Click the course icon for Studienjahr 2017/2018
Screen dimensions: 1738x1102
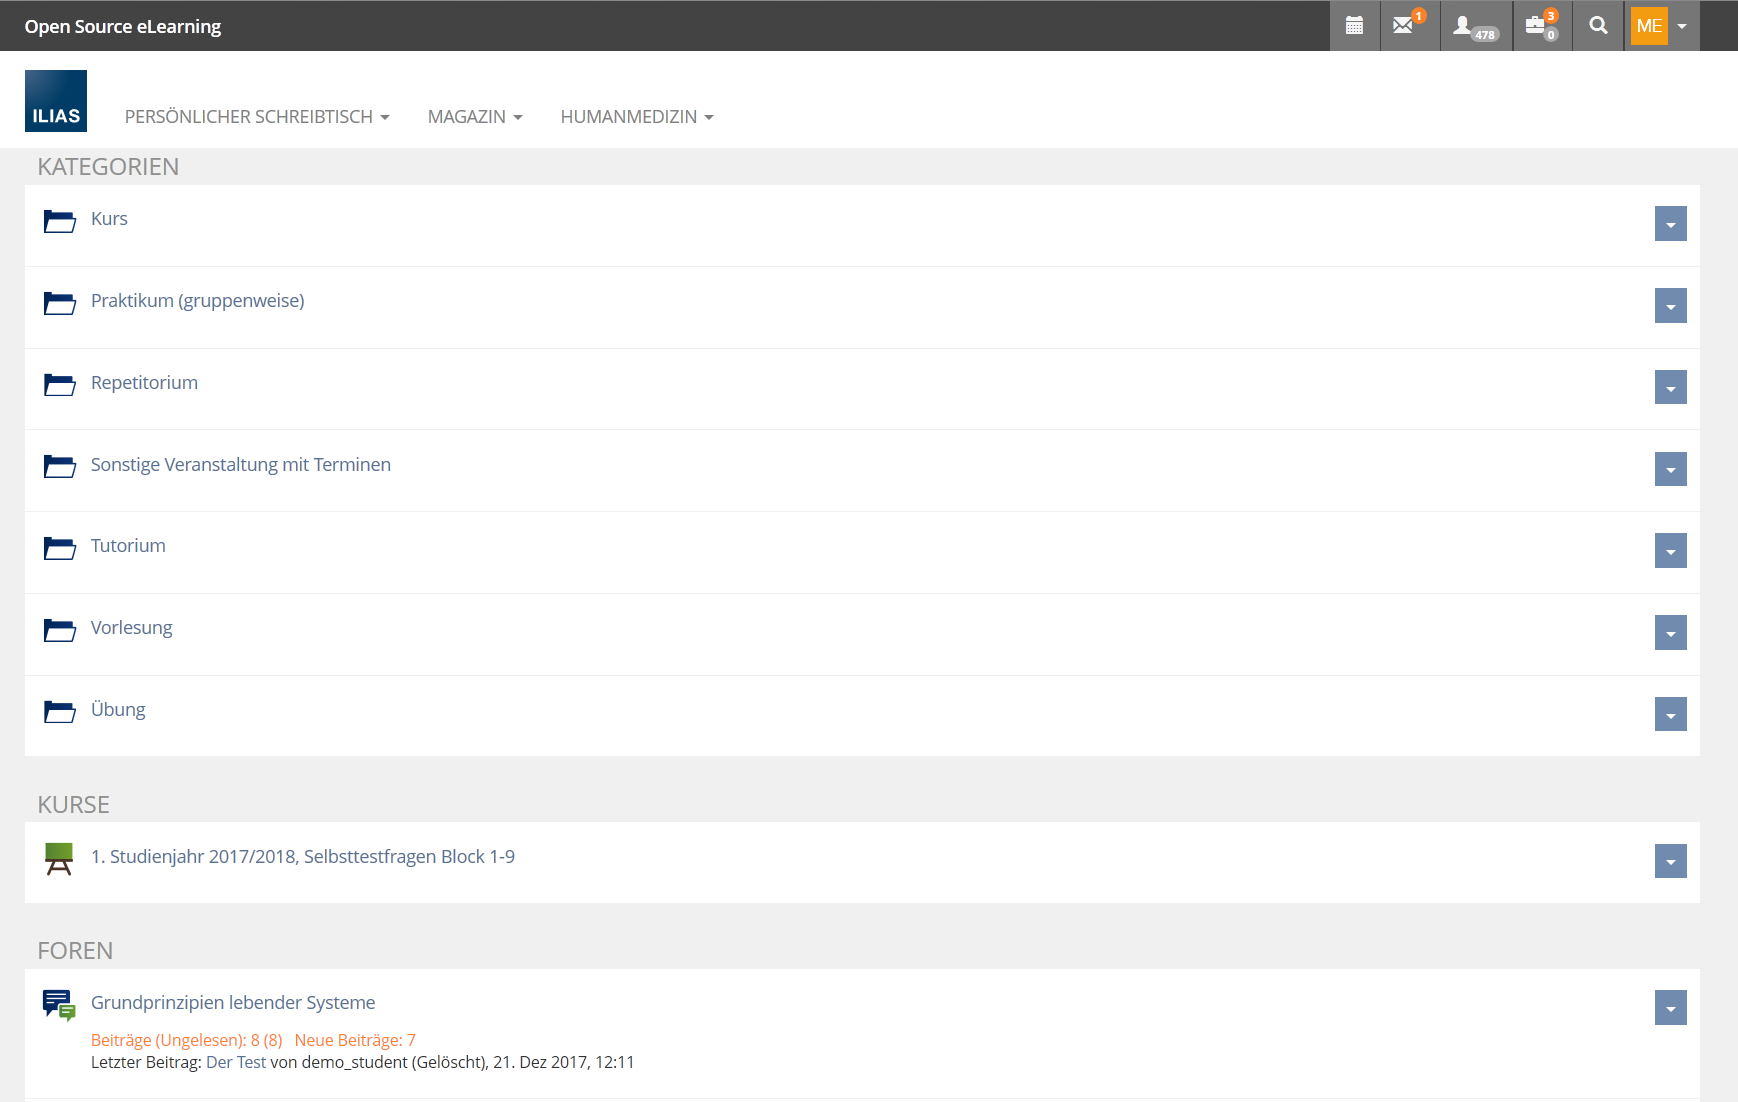59,858
